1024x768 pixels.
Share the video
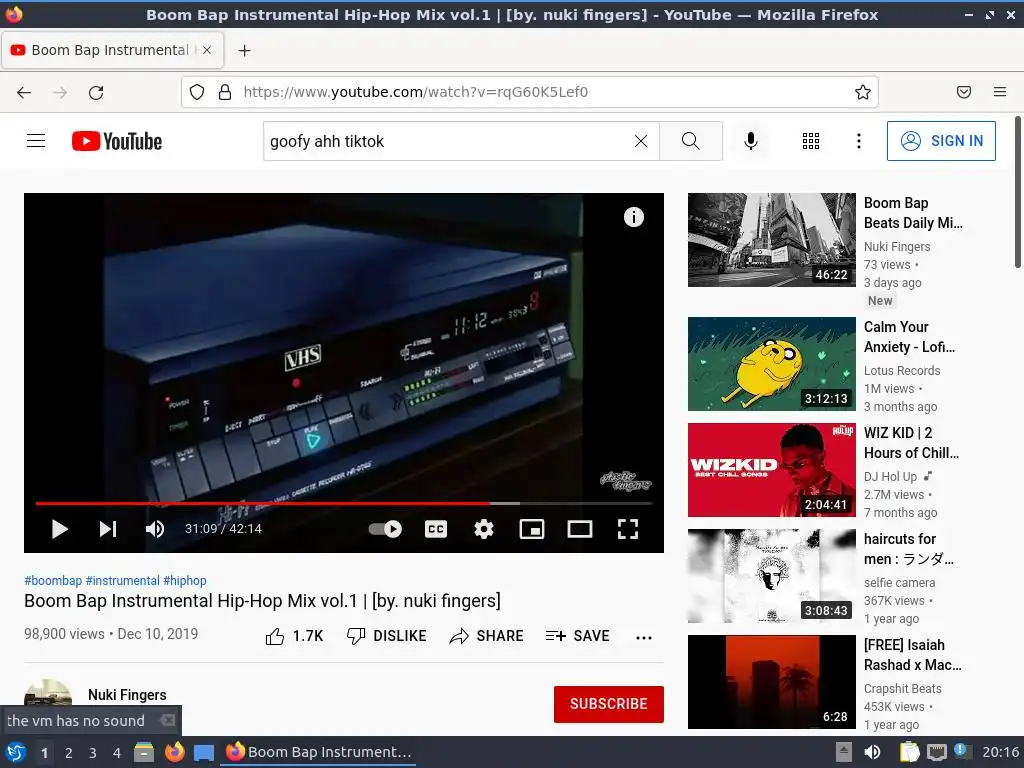tap(487, 636)
